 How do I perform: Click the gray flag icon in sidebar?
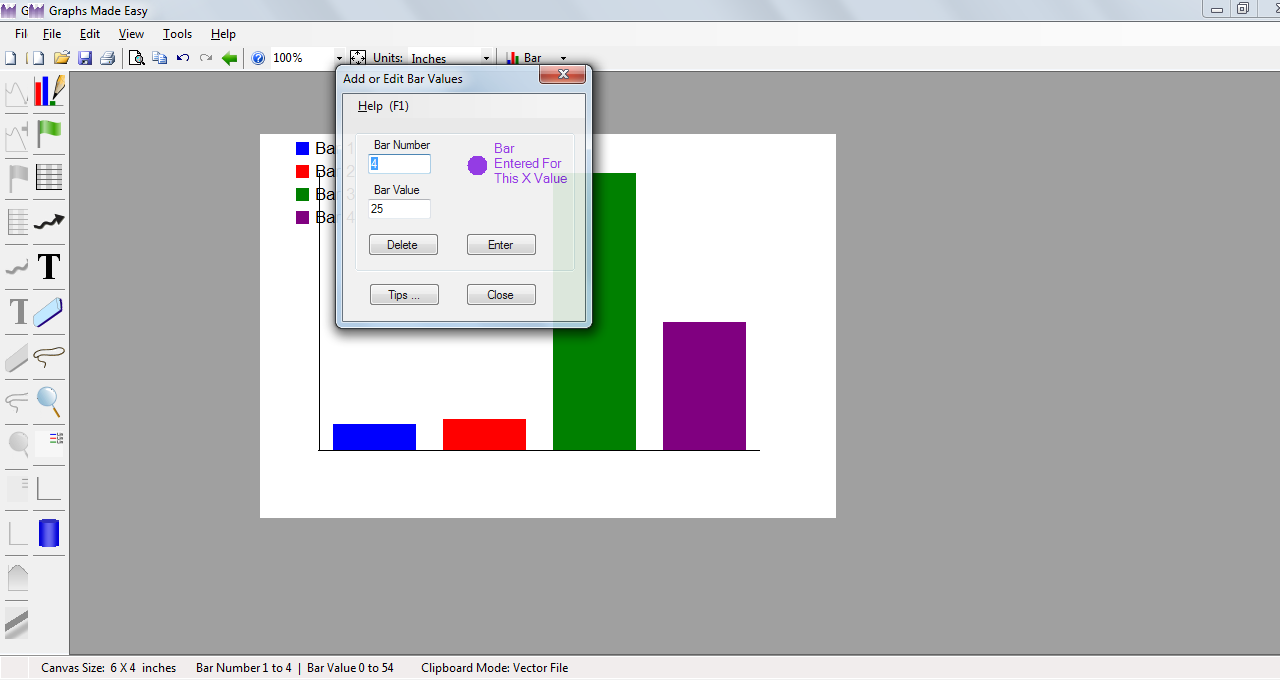click(17, 178)
